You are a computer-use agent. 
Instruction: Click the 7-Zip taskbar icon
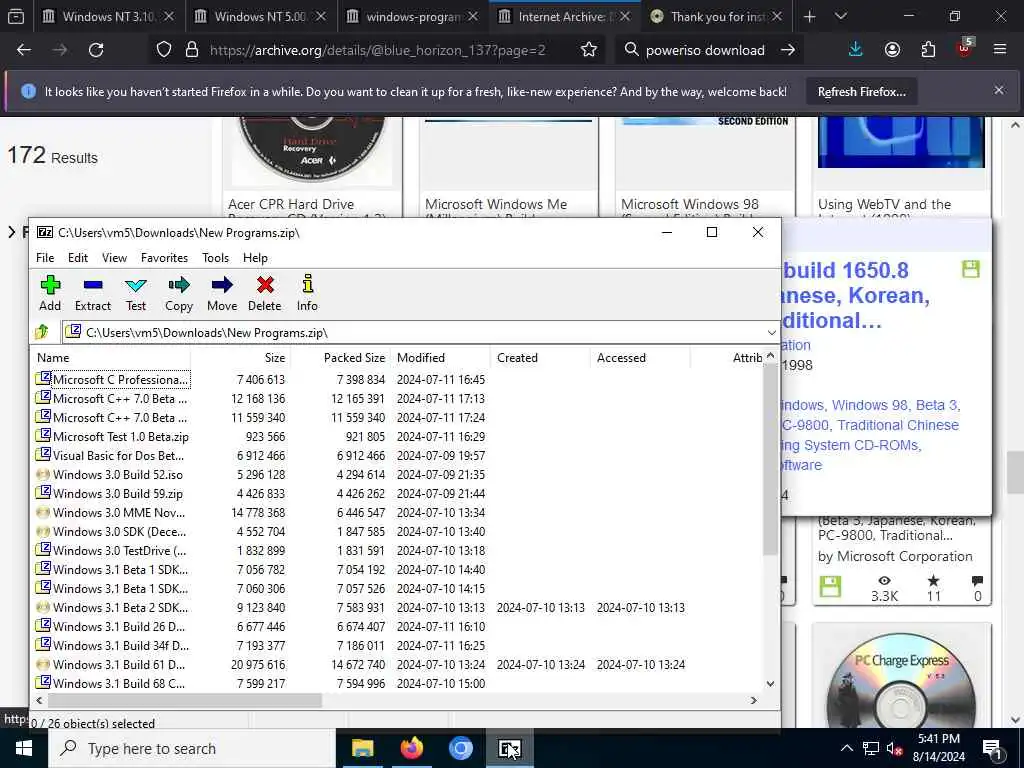click(509, 748)
